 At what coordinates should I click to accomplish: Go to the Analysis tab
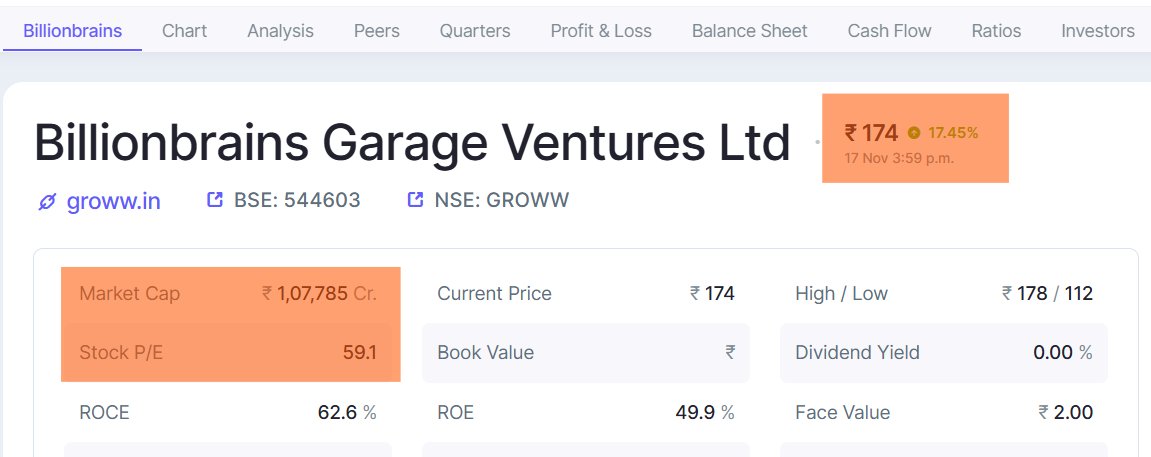coord(280,31)
